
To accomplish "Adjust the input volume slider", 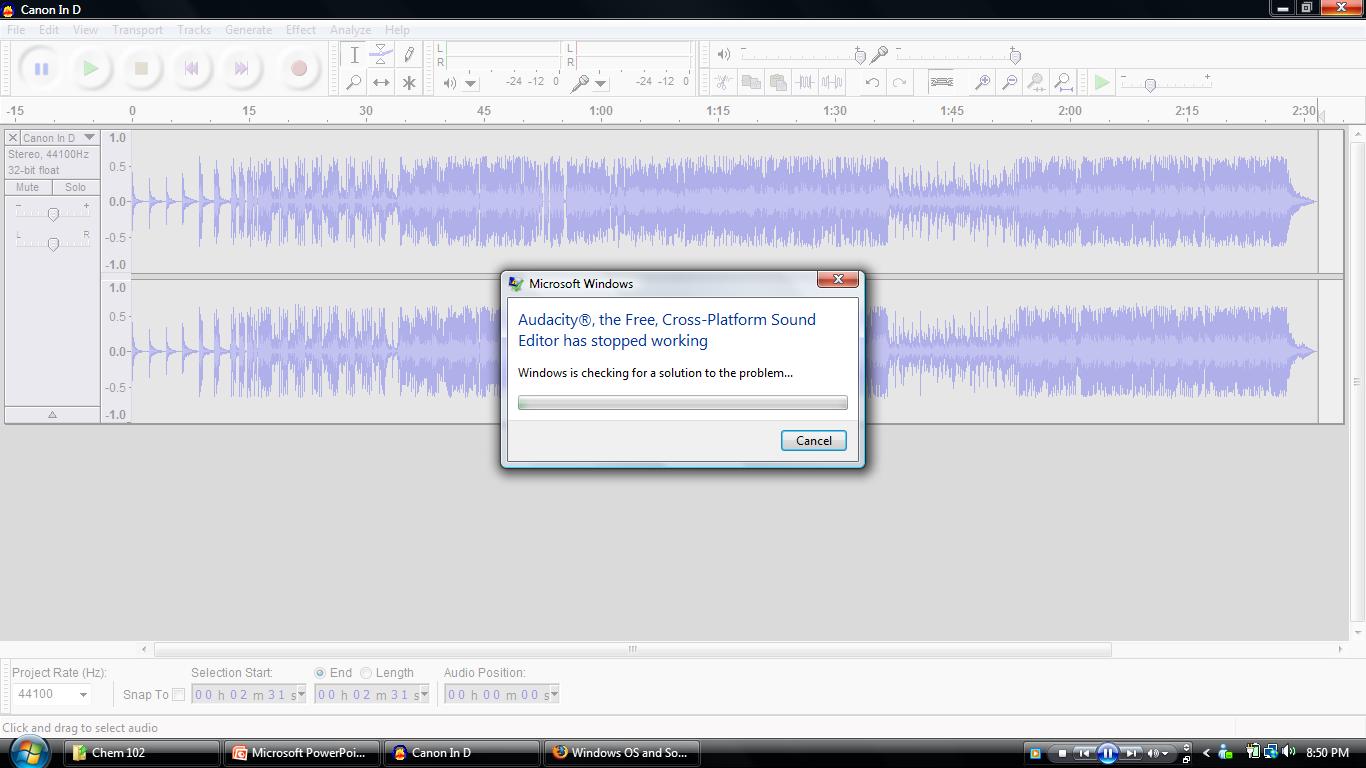I will click(x=1015, y=56).
